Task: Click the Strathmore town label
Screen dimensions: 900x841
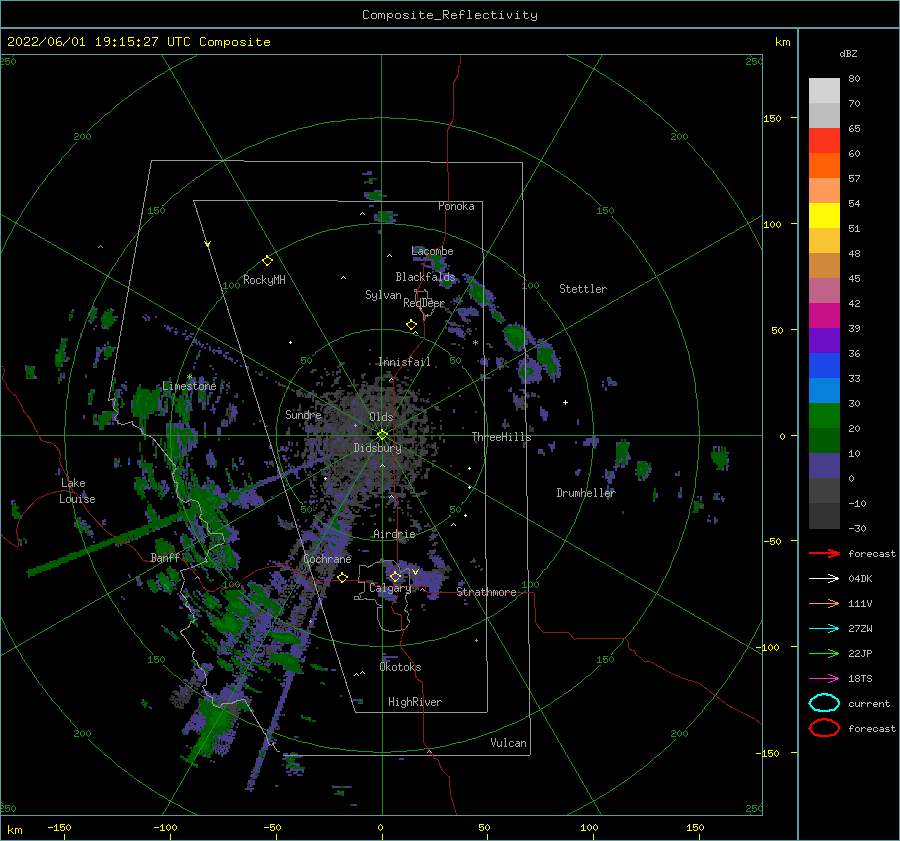Action: coord(486,592)
